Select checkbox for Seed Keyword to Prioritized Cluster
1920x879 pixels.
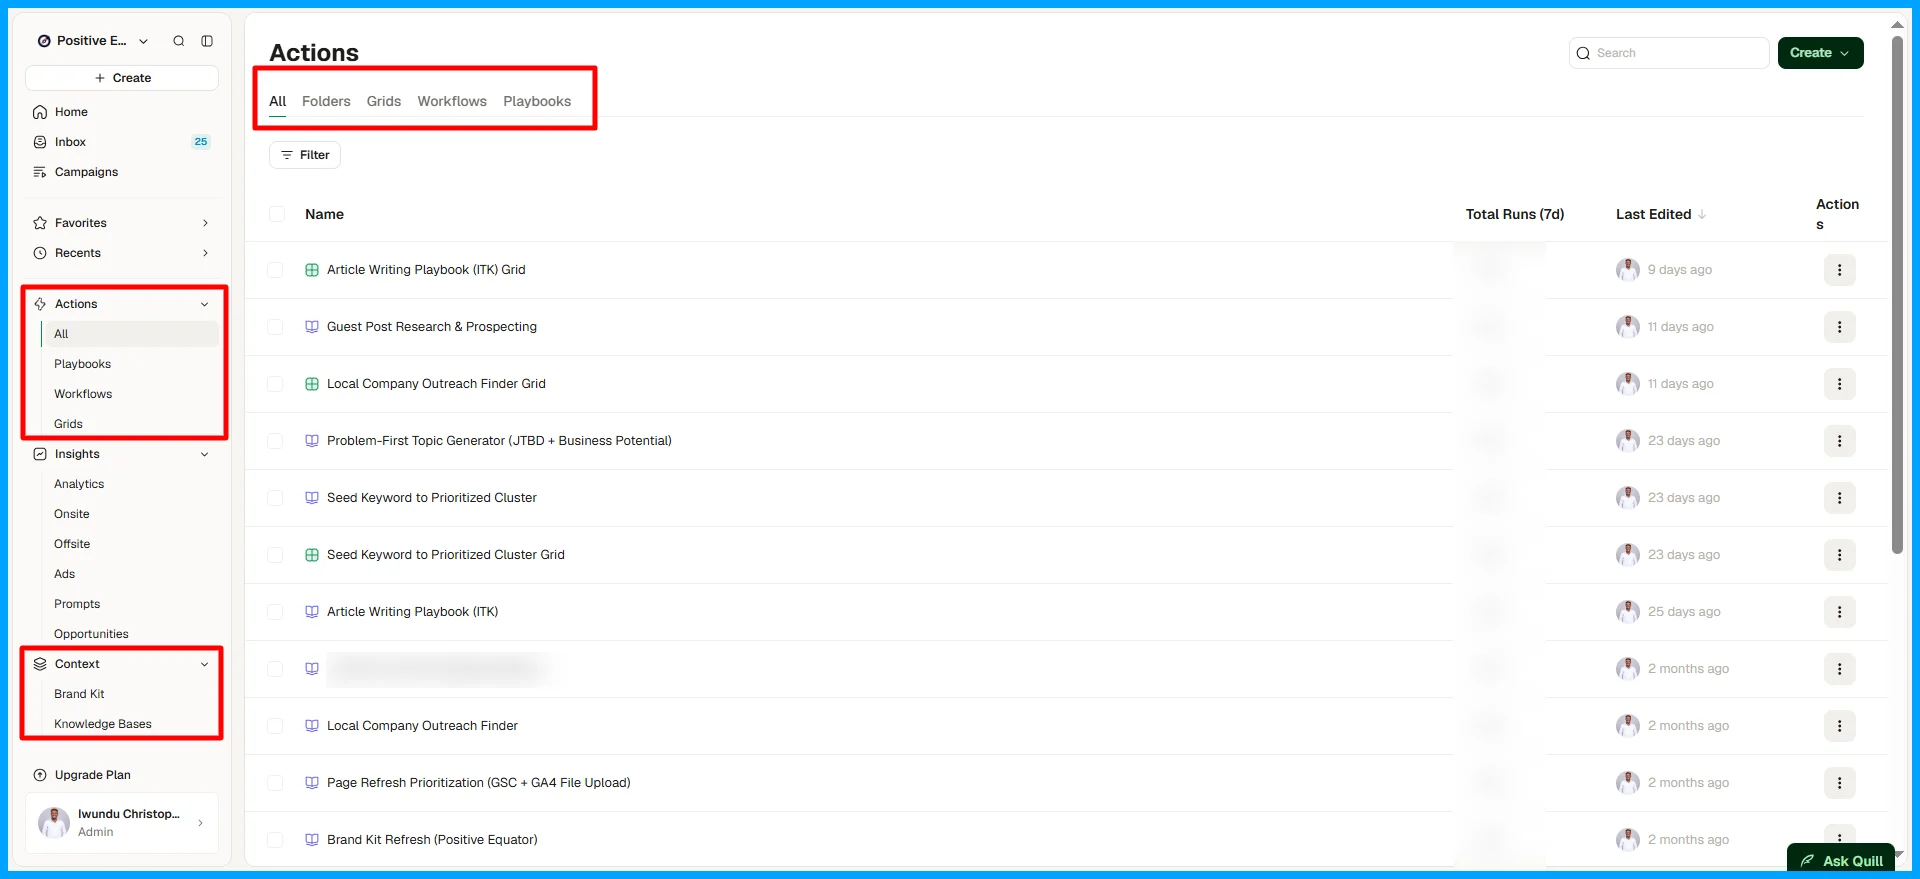point(275,498)
